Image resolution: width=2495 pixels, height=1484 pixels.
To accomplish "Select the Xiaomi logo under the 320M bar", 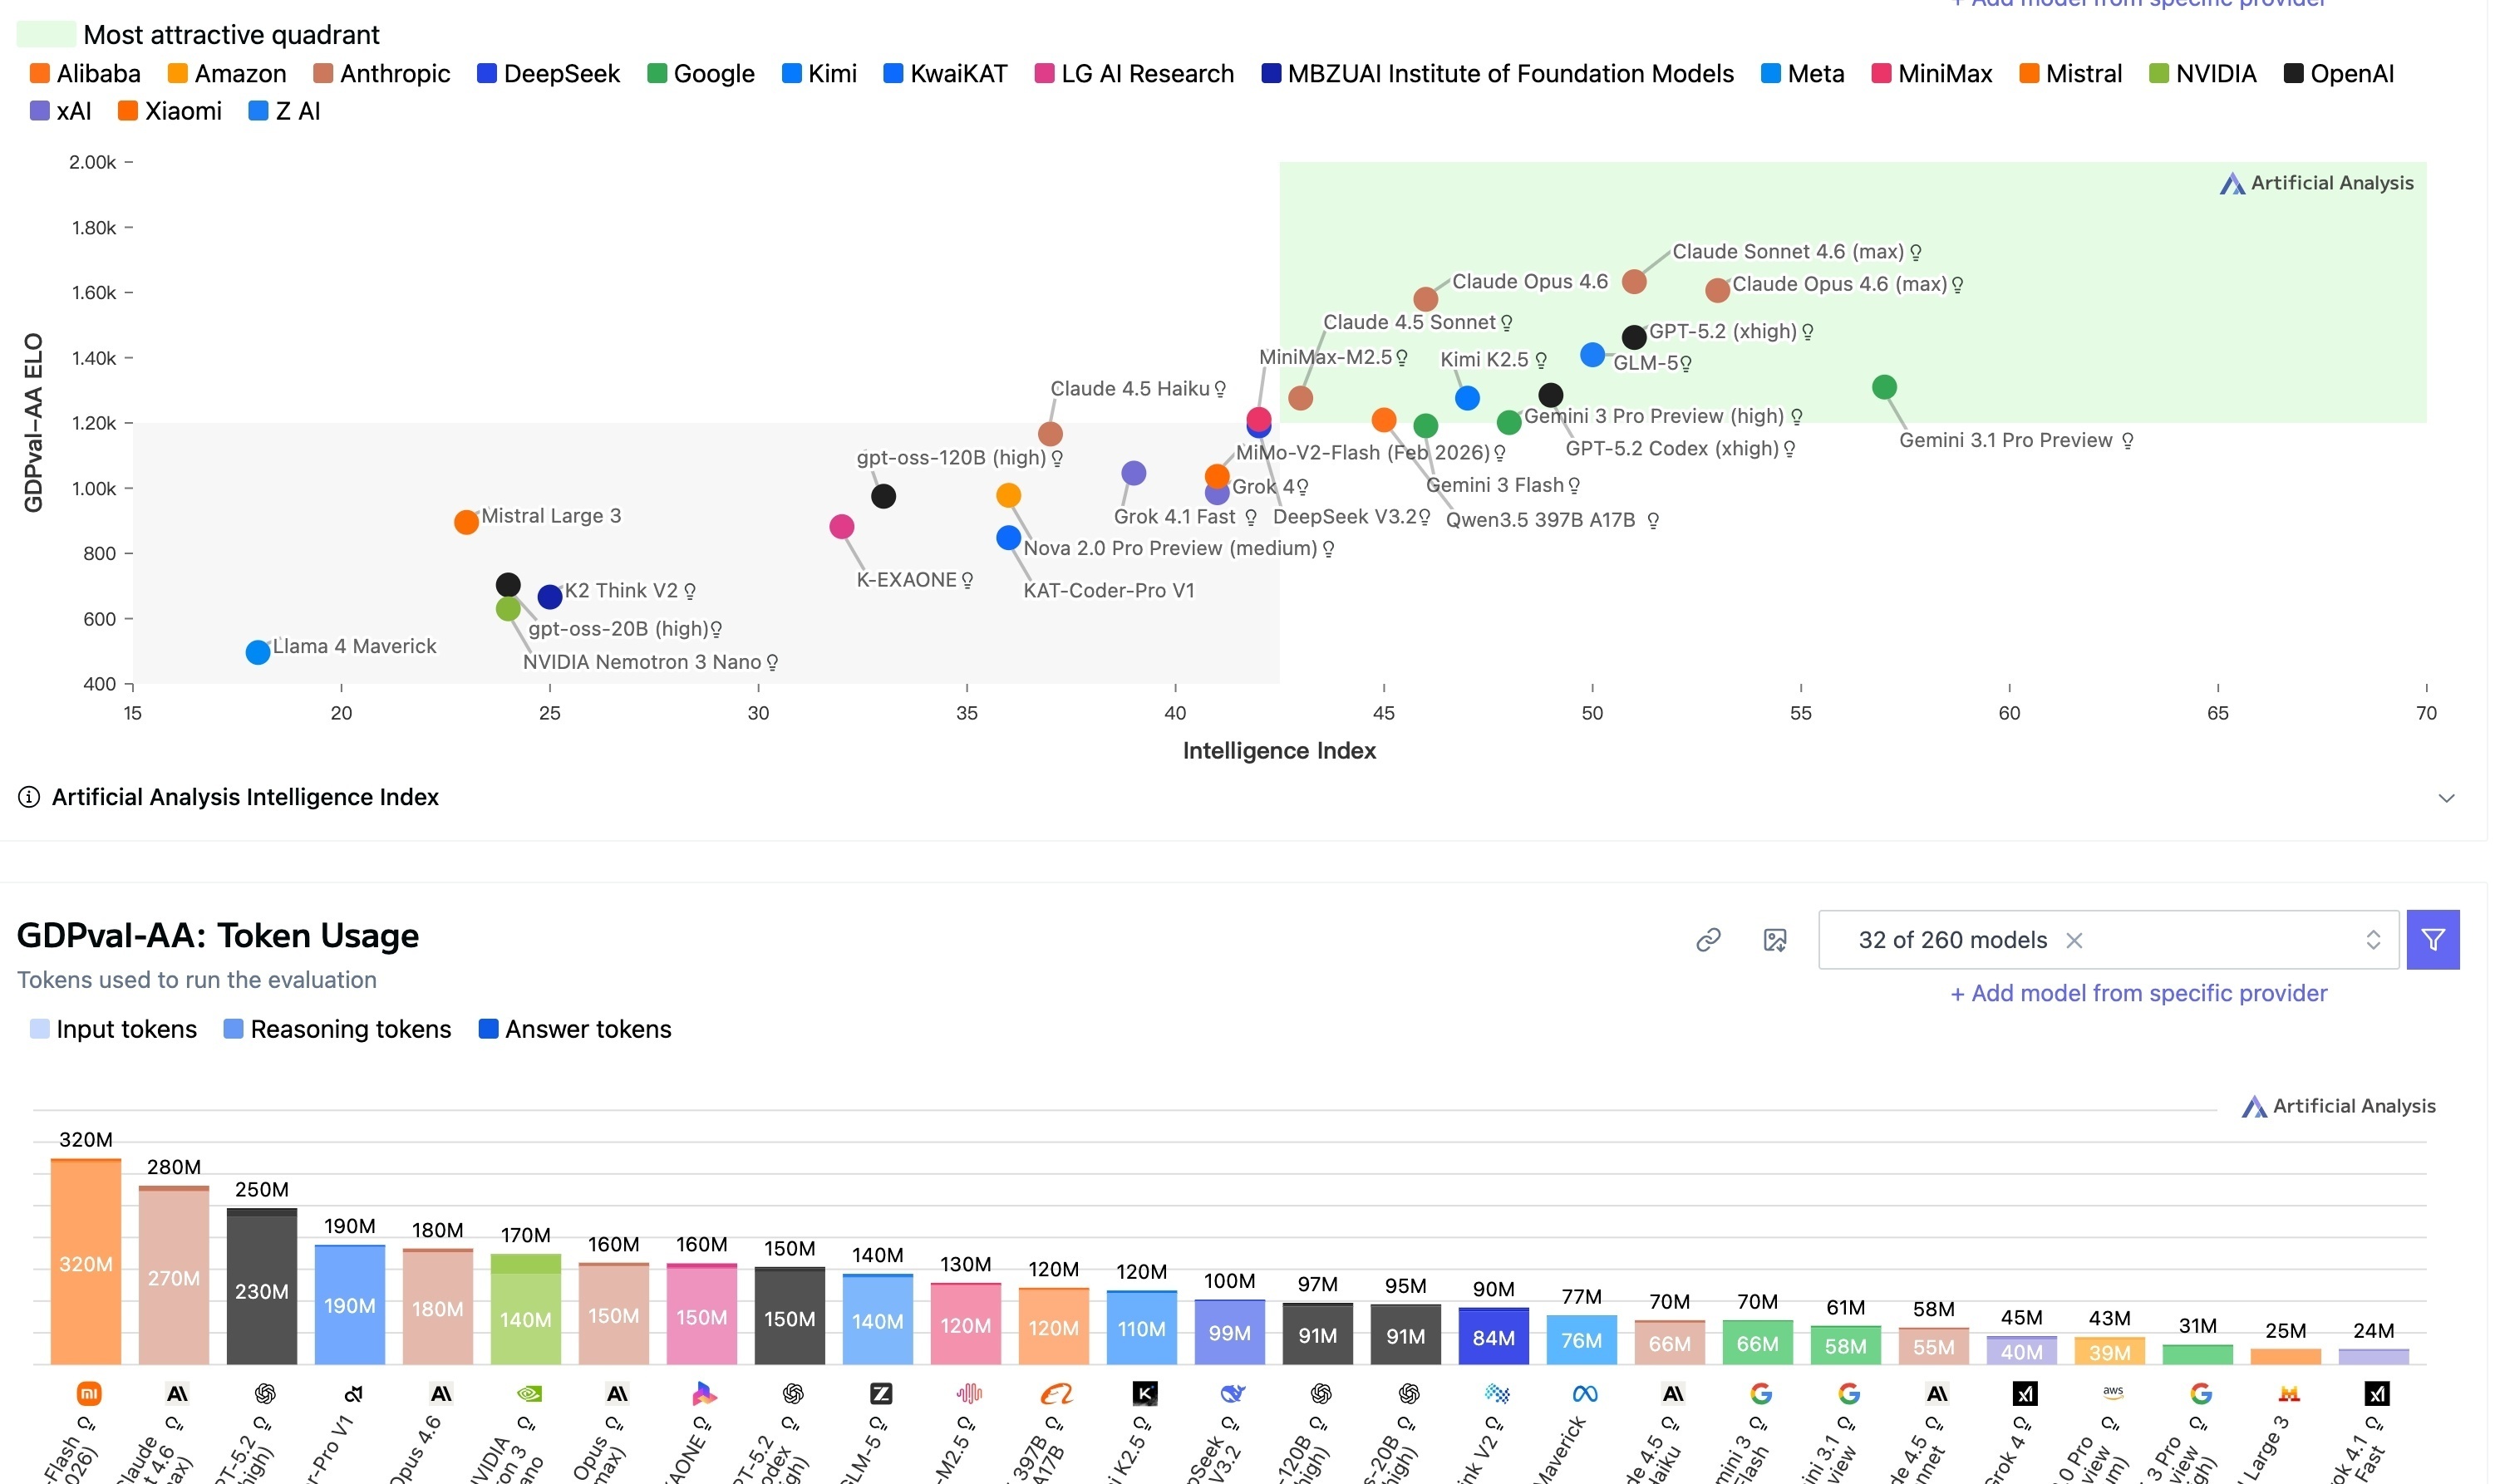I will [88, 1393].
